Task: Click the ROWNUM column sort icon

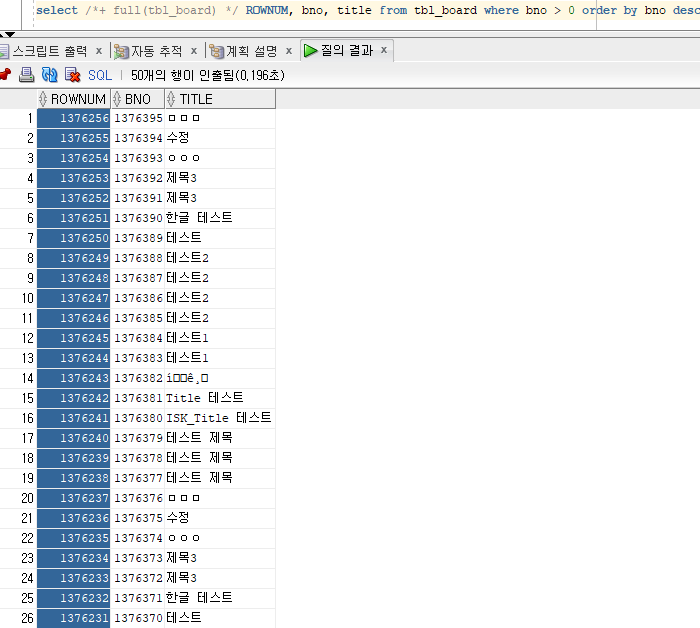Action: tap(43, 99)
